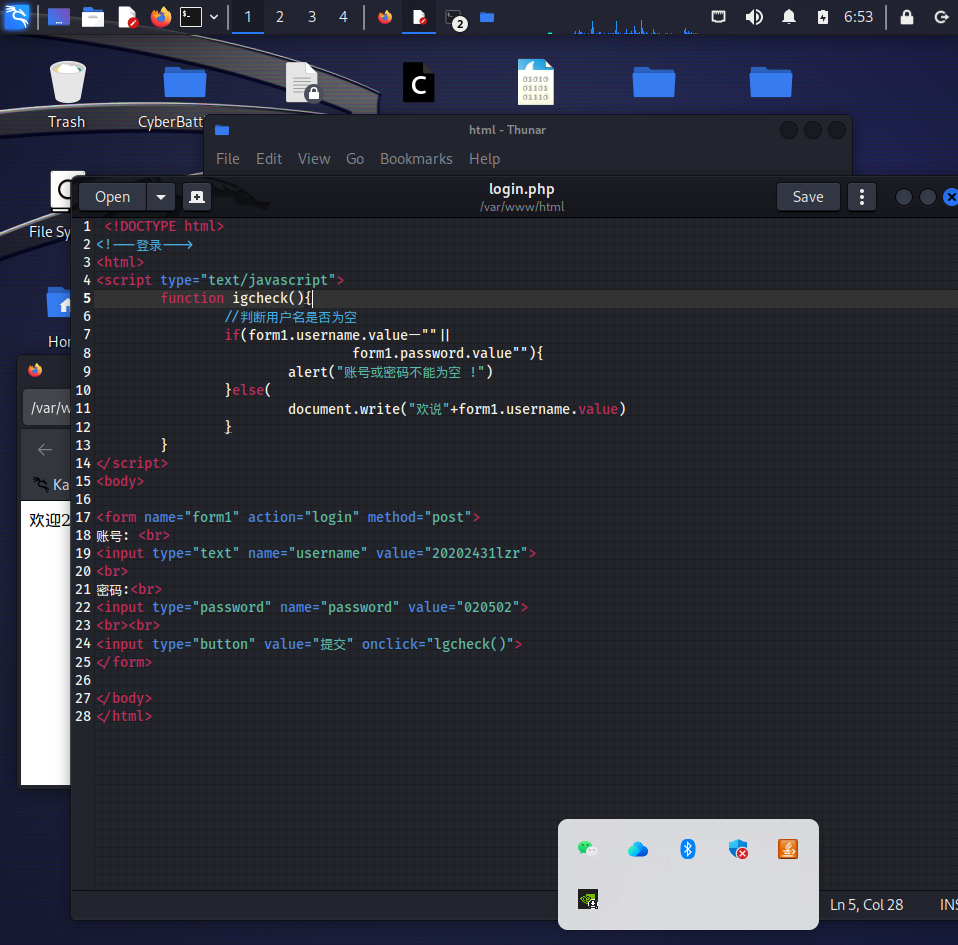The height and width of the screenshot is (945, 958).
Task: Select the C source file desktop icon
Action: (419, 82)
